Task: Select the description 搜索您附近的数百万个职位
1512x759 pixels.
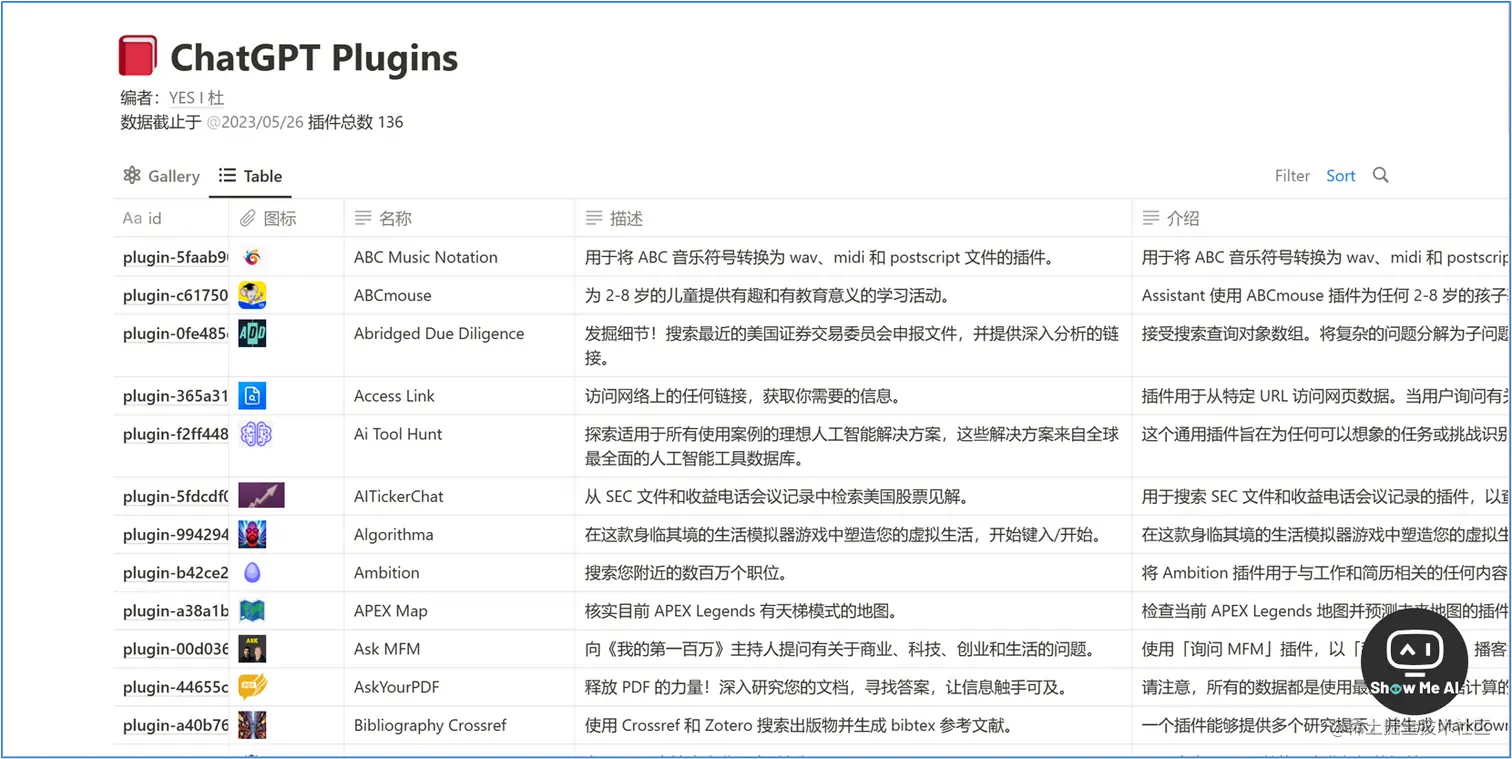Action: pos(853,572)
